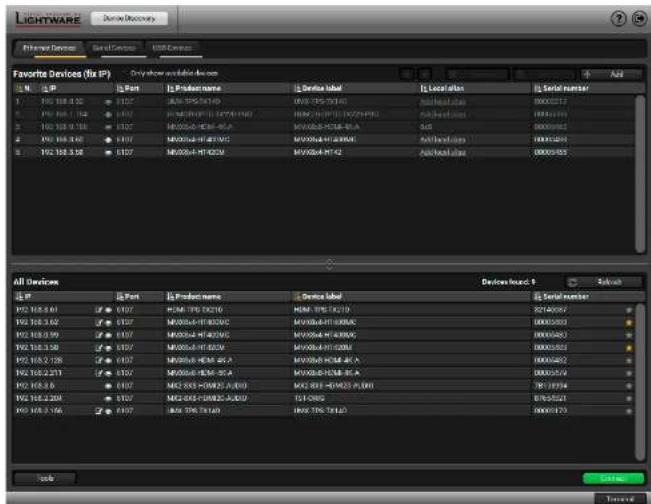Toggle favorite star on 192.168.2.128 row
Viewport: 651px width, 504px height.
(x=629, y=361)
